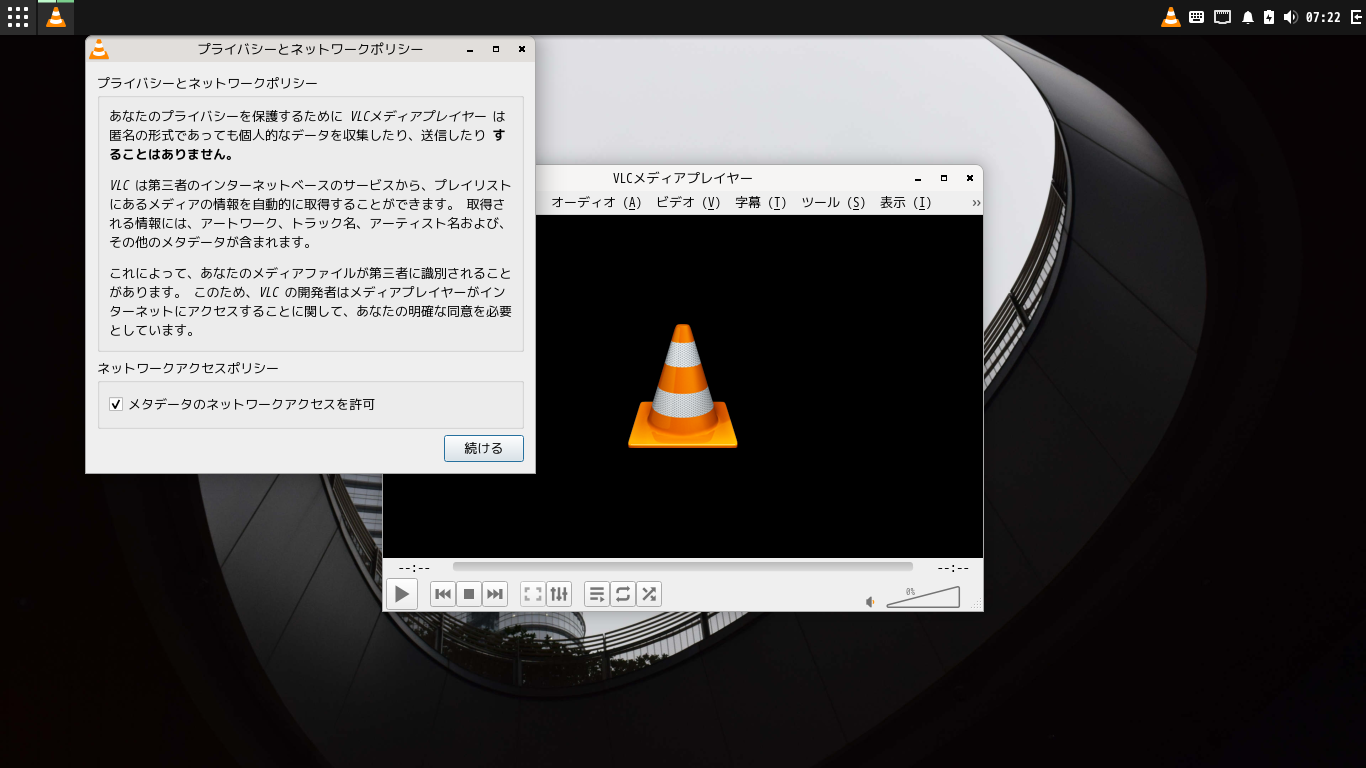Image resolution: width=1366 pixels, height=768 pixels.
Task: Click the logout session icon
Action: click(x=1355, y=17)
